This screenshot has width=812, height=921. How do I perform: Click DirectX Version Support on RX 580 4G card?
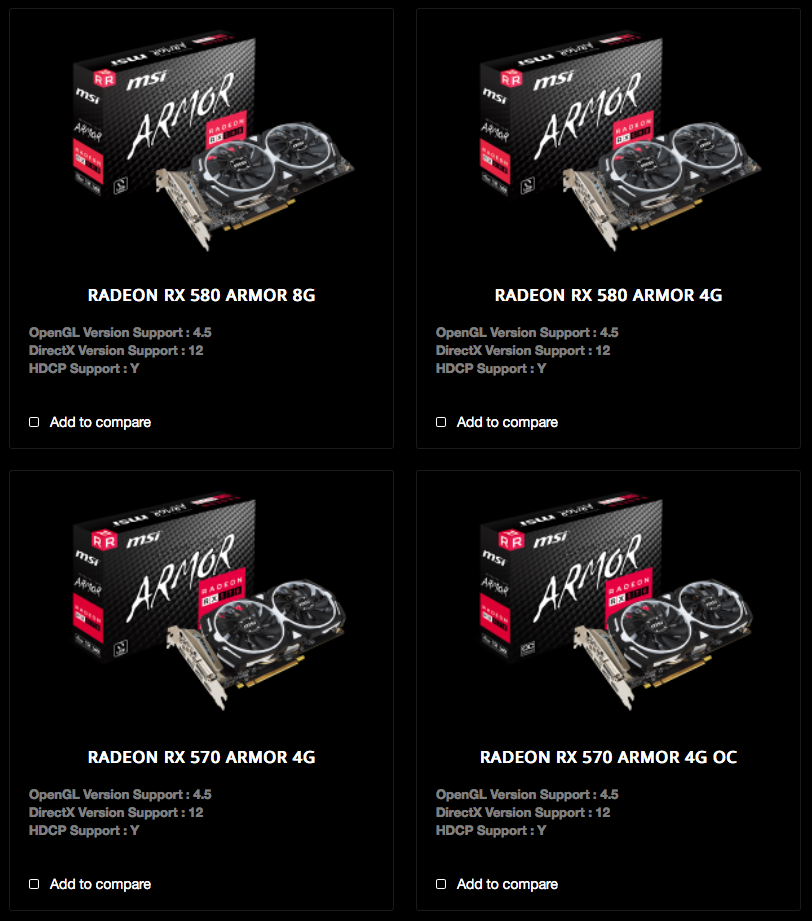[523, 351]
